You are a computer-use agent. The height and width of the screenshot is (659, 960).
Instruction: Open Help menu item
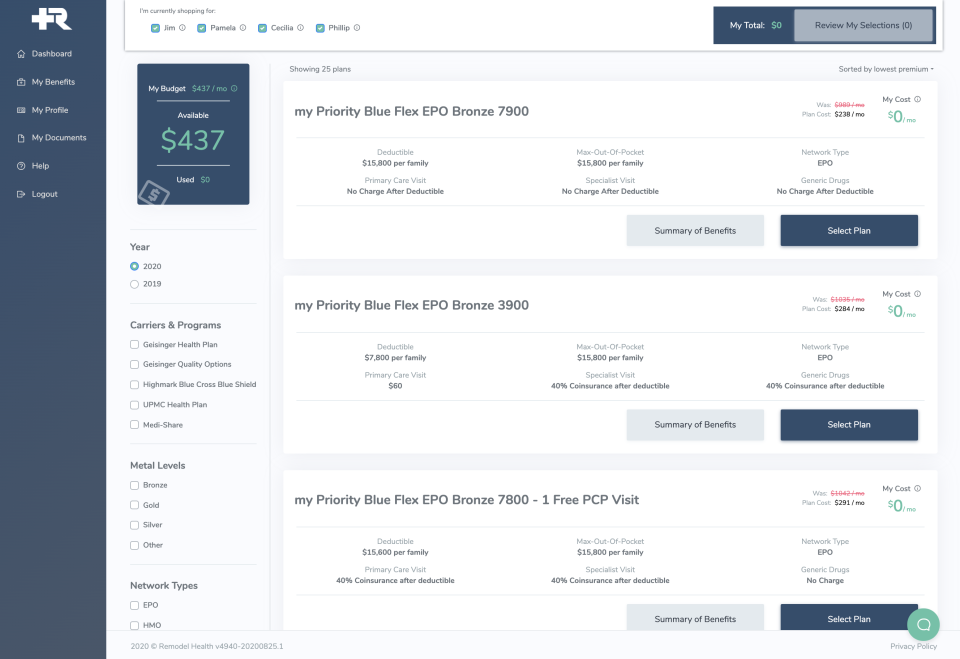40,166
